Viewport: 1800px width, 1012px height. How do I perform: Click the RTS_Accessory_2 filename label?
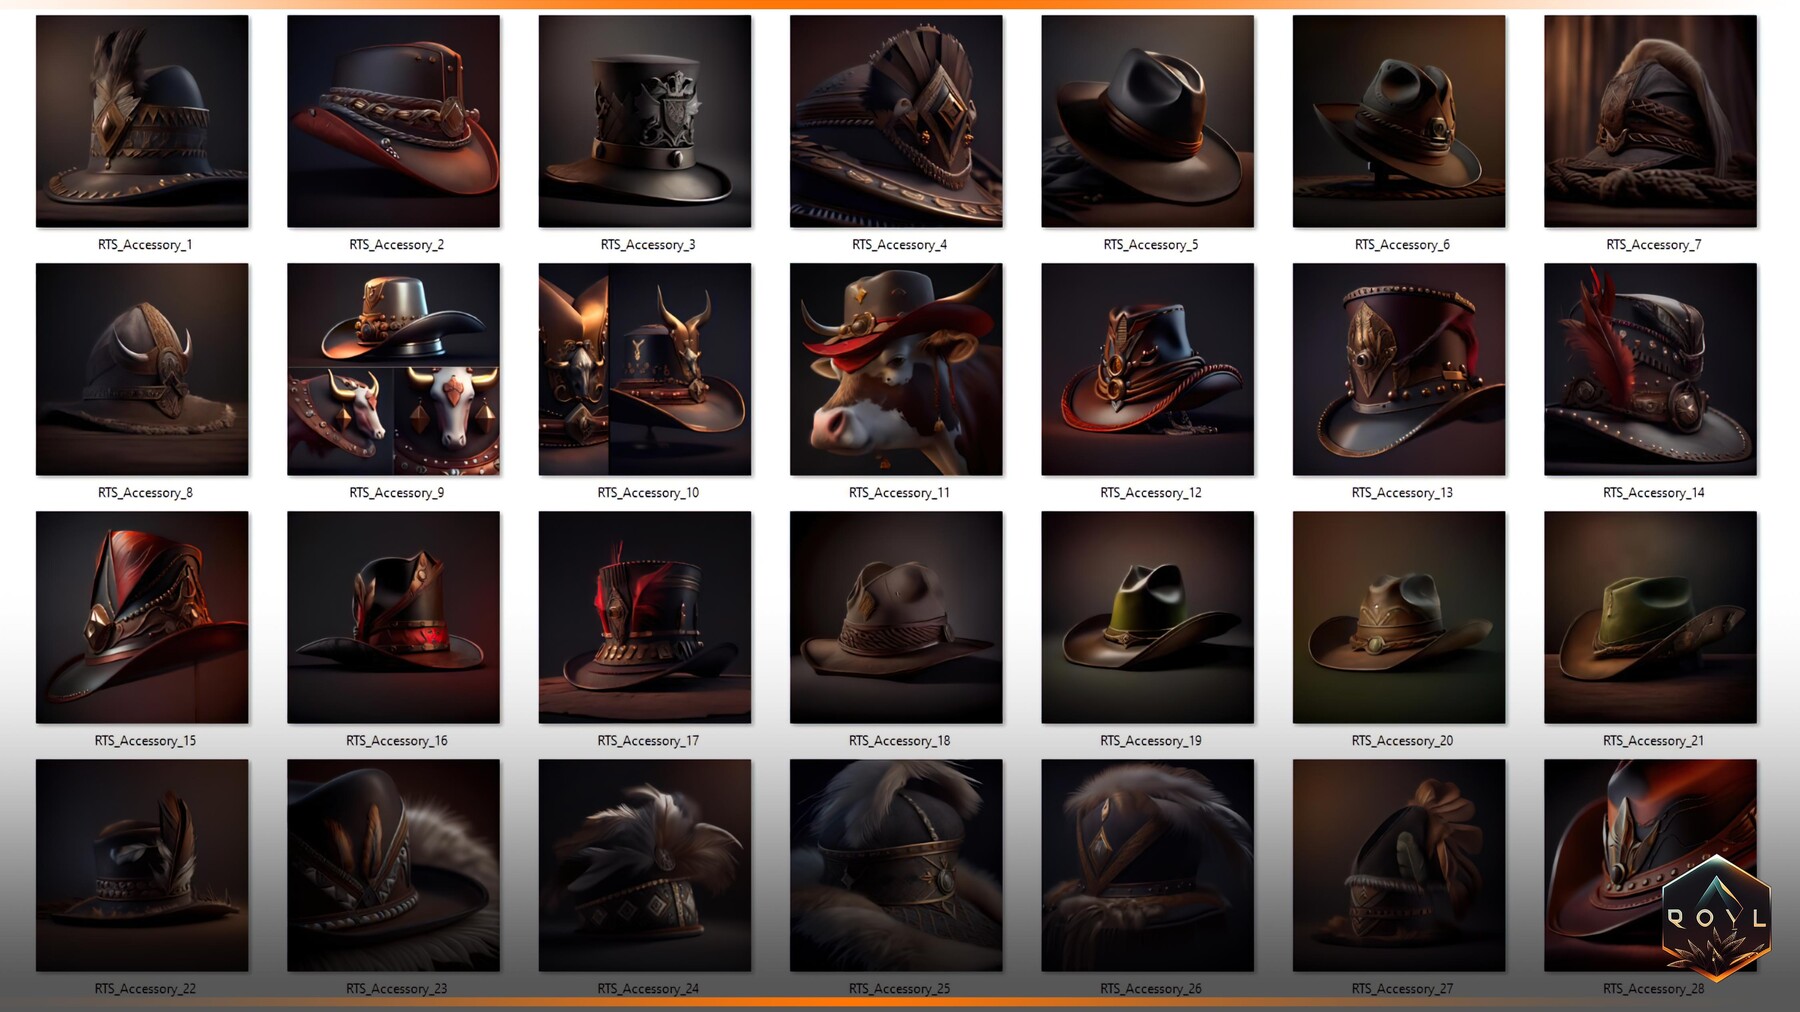pos(394,244)
